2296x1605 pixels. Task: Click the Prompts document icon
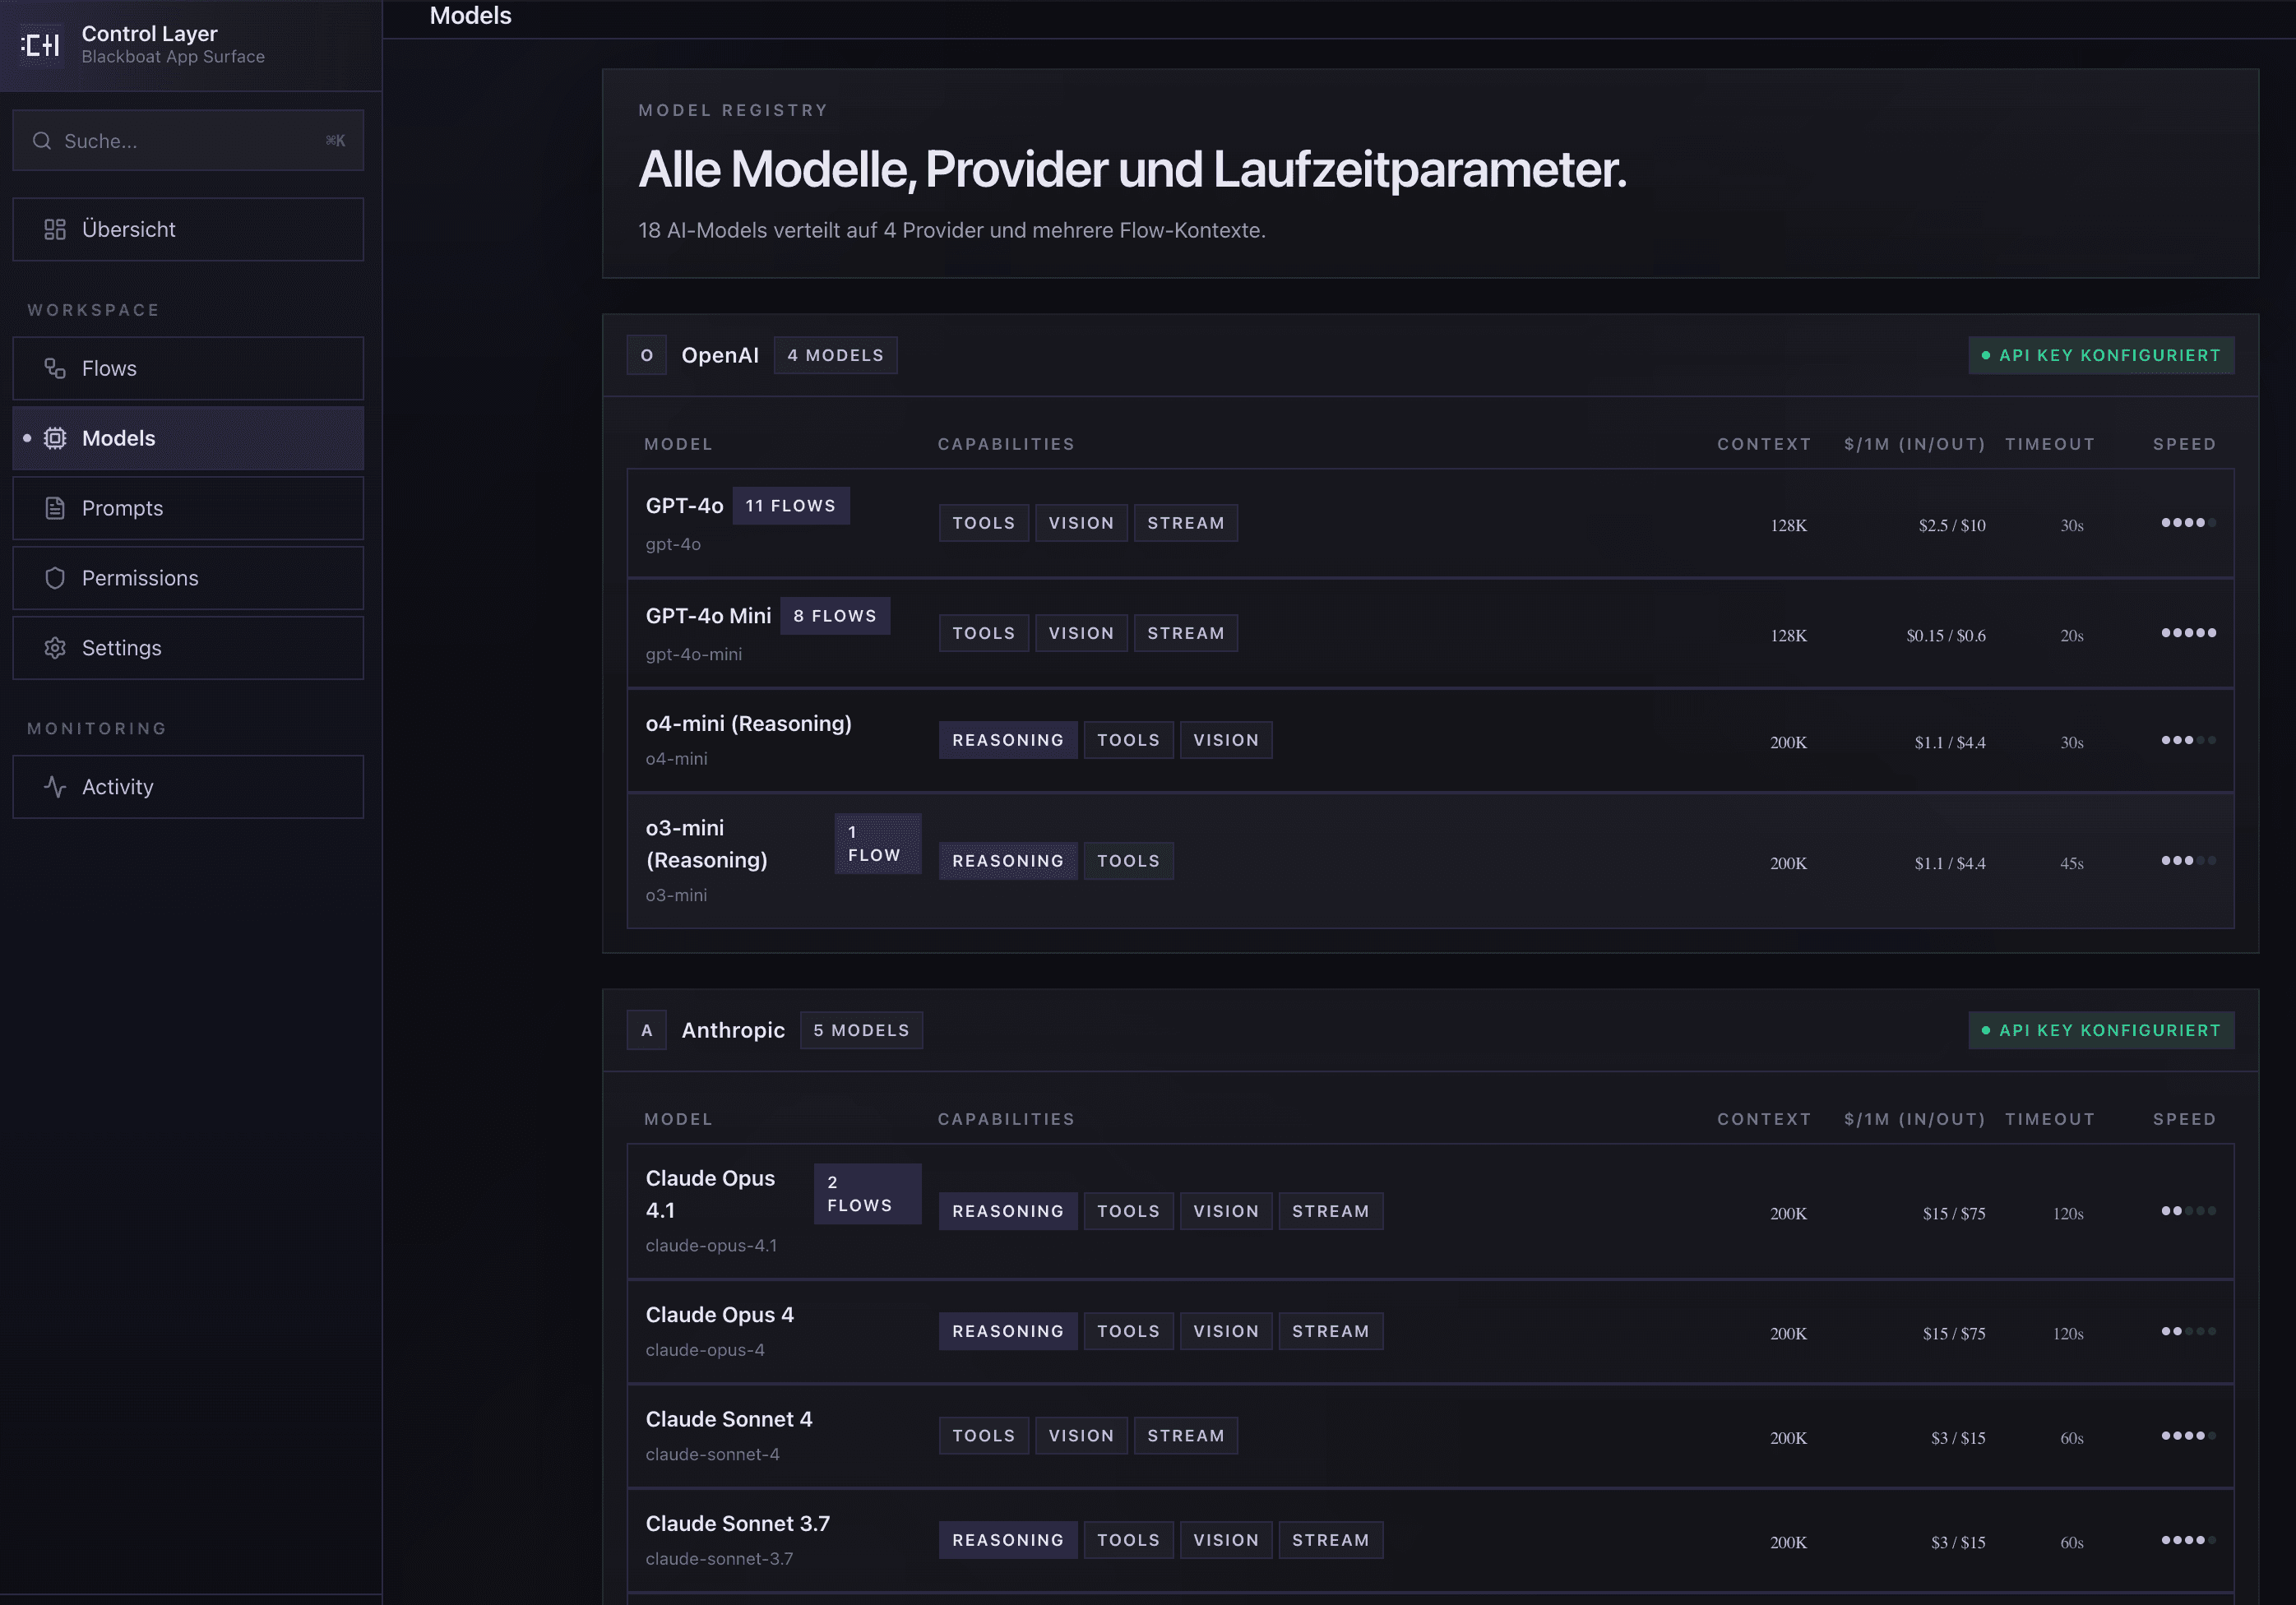(x=55, y=508)
